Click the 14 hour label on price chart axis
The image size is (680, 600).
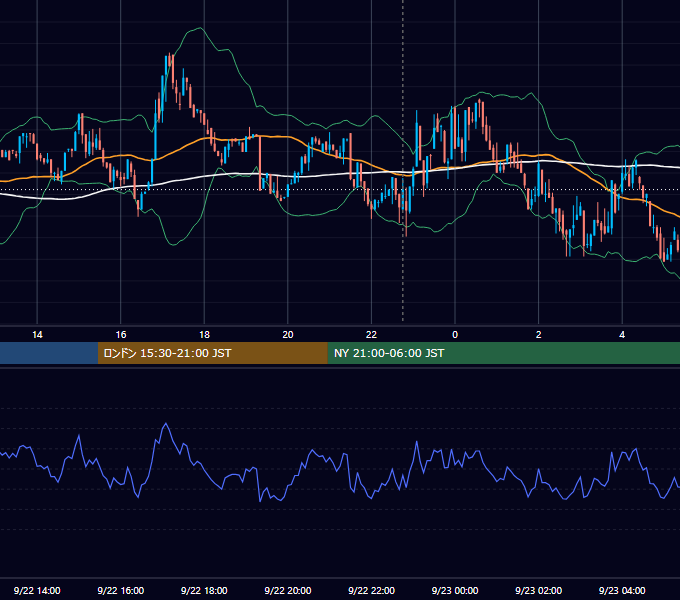coord(37,335)
